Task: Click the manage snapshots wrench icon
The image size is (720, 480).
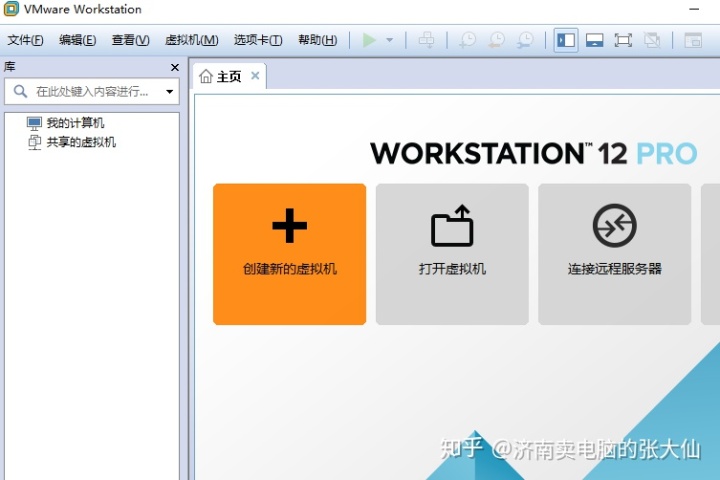Action: 525,40
